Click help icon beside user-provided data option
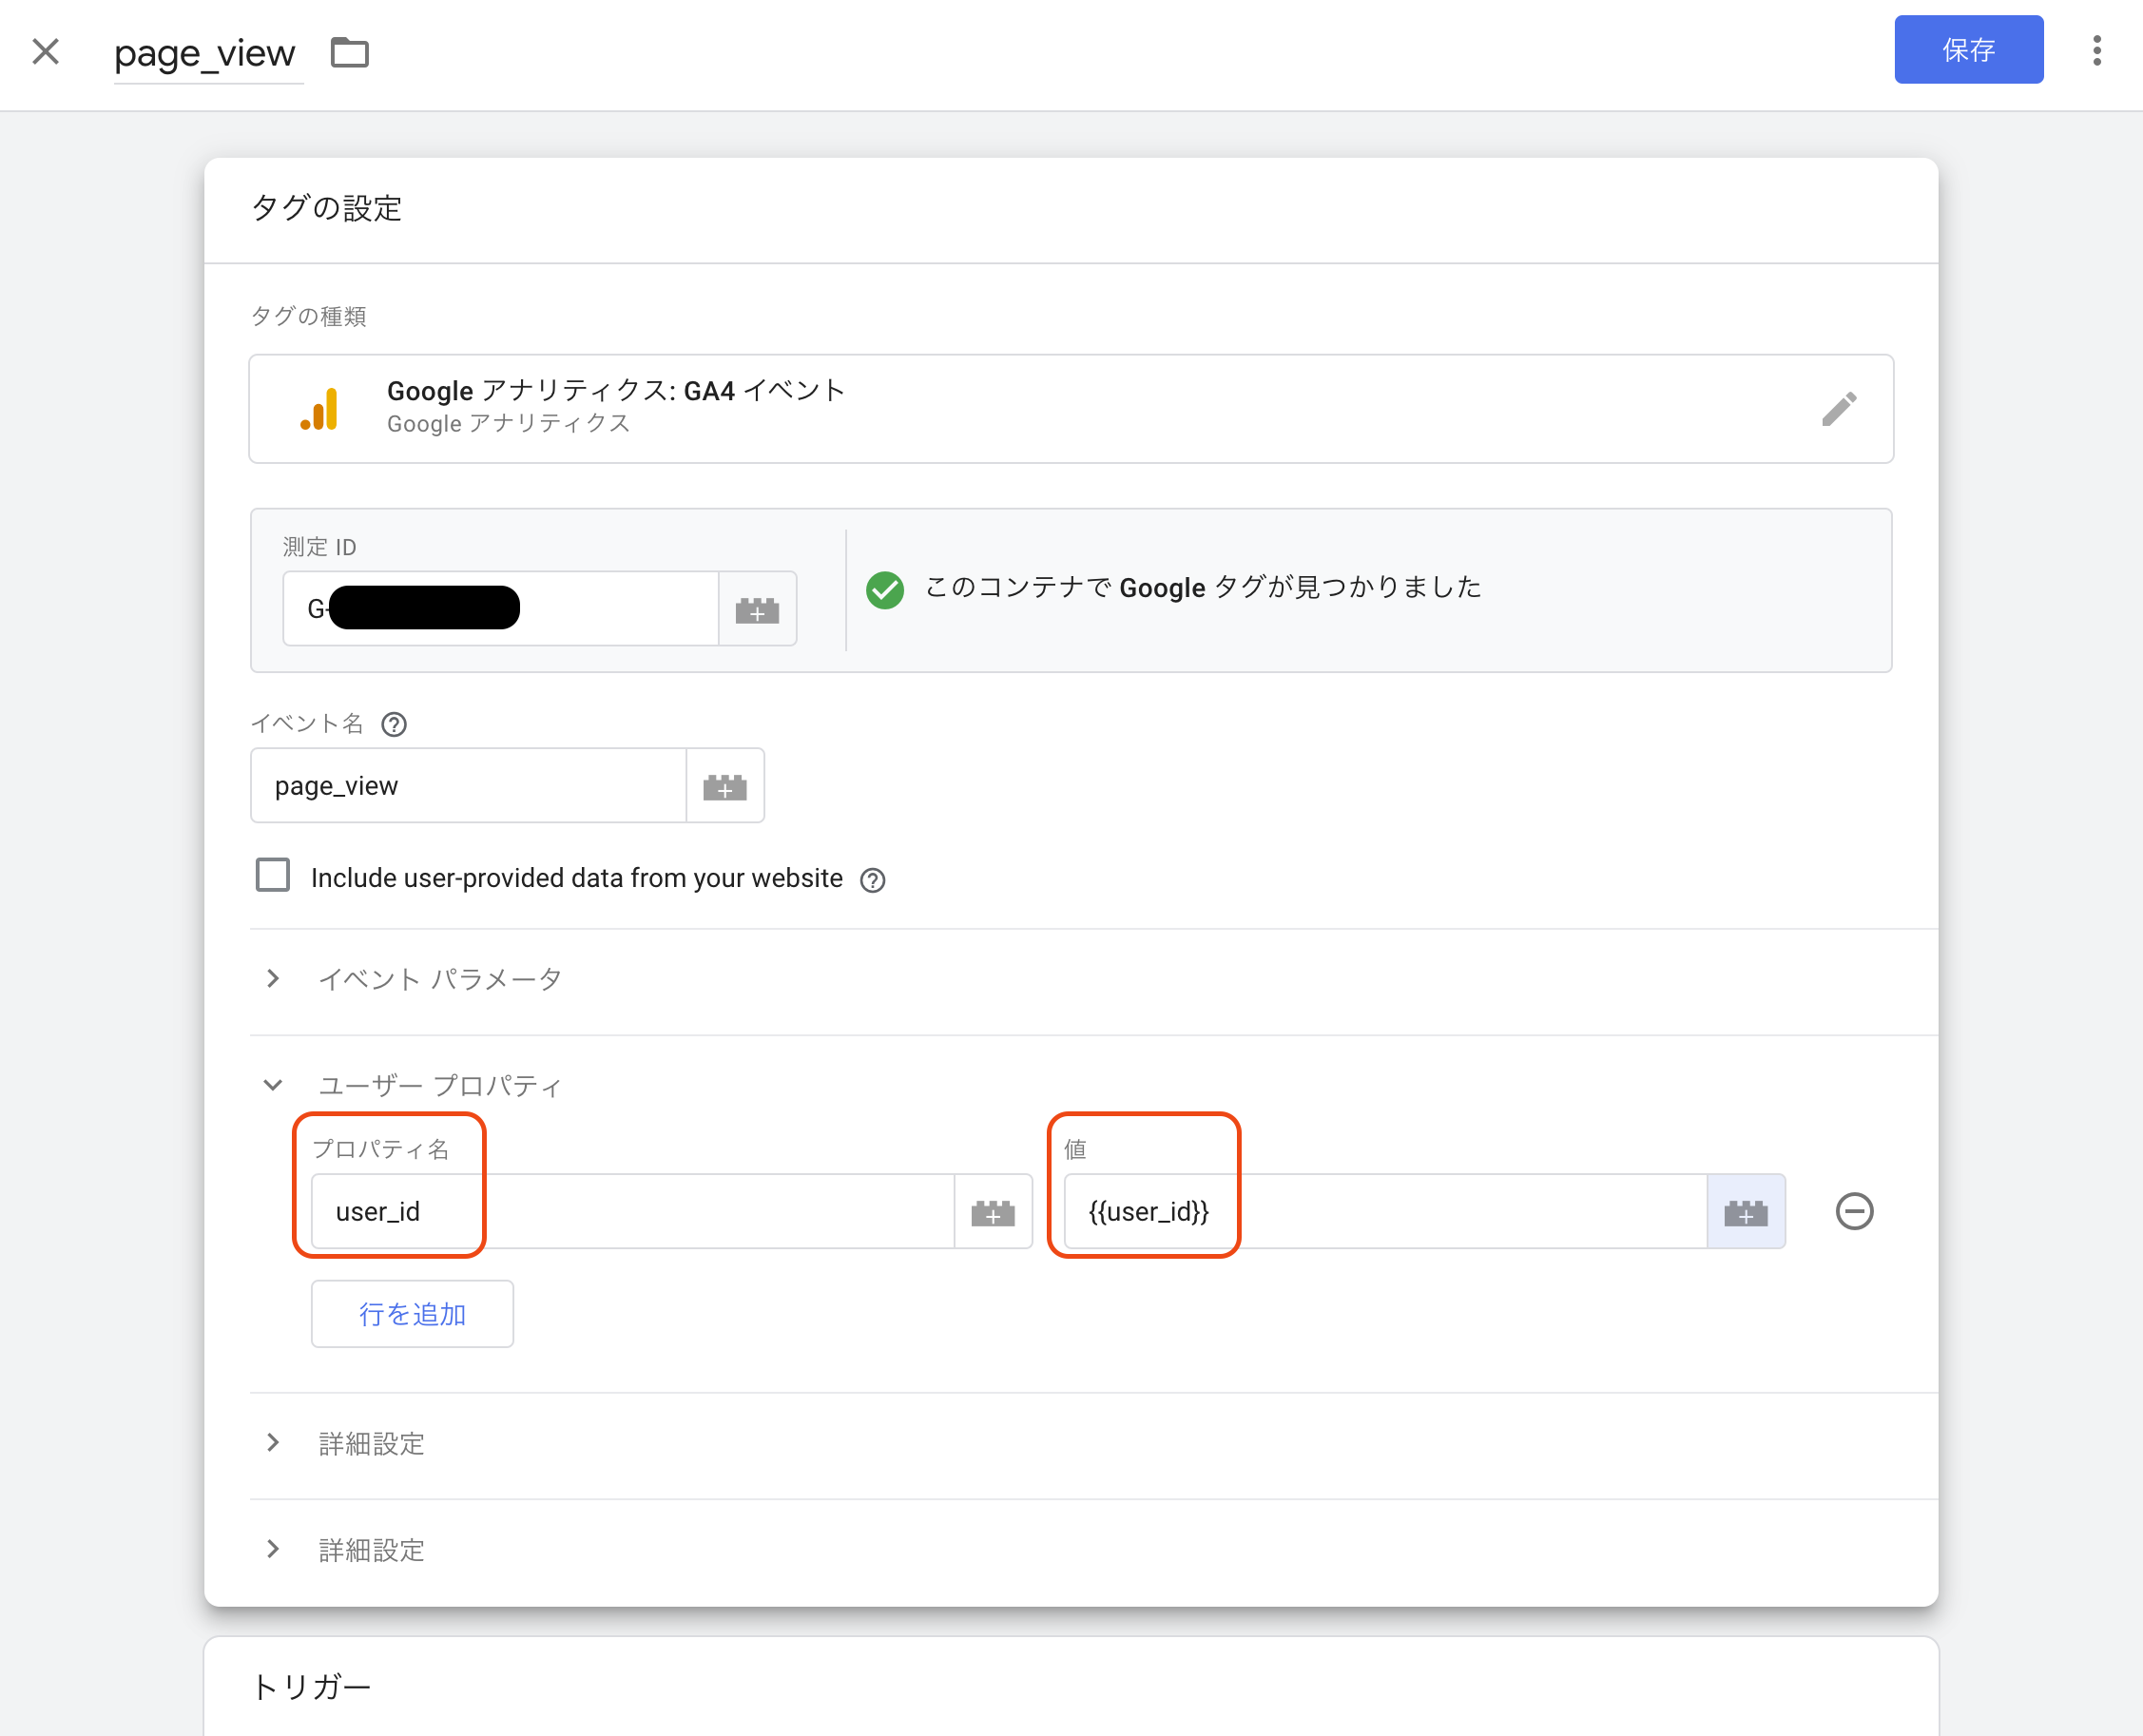This screenshot has height=1736, width=2143. click(873, 880)
